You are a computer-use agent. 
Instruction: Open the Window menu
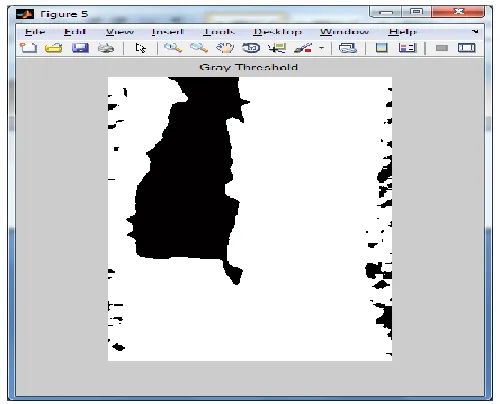coord(345,32)
